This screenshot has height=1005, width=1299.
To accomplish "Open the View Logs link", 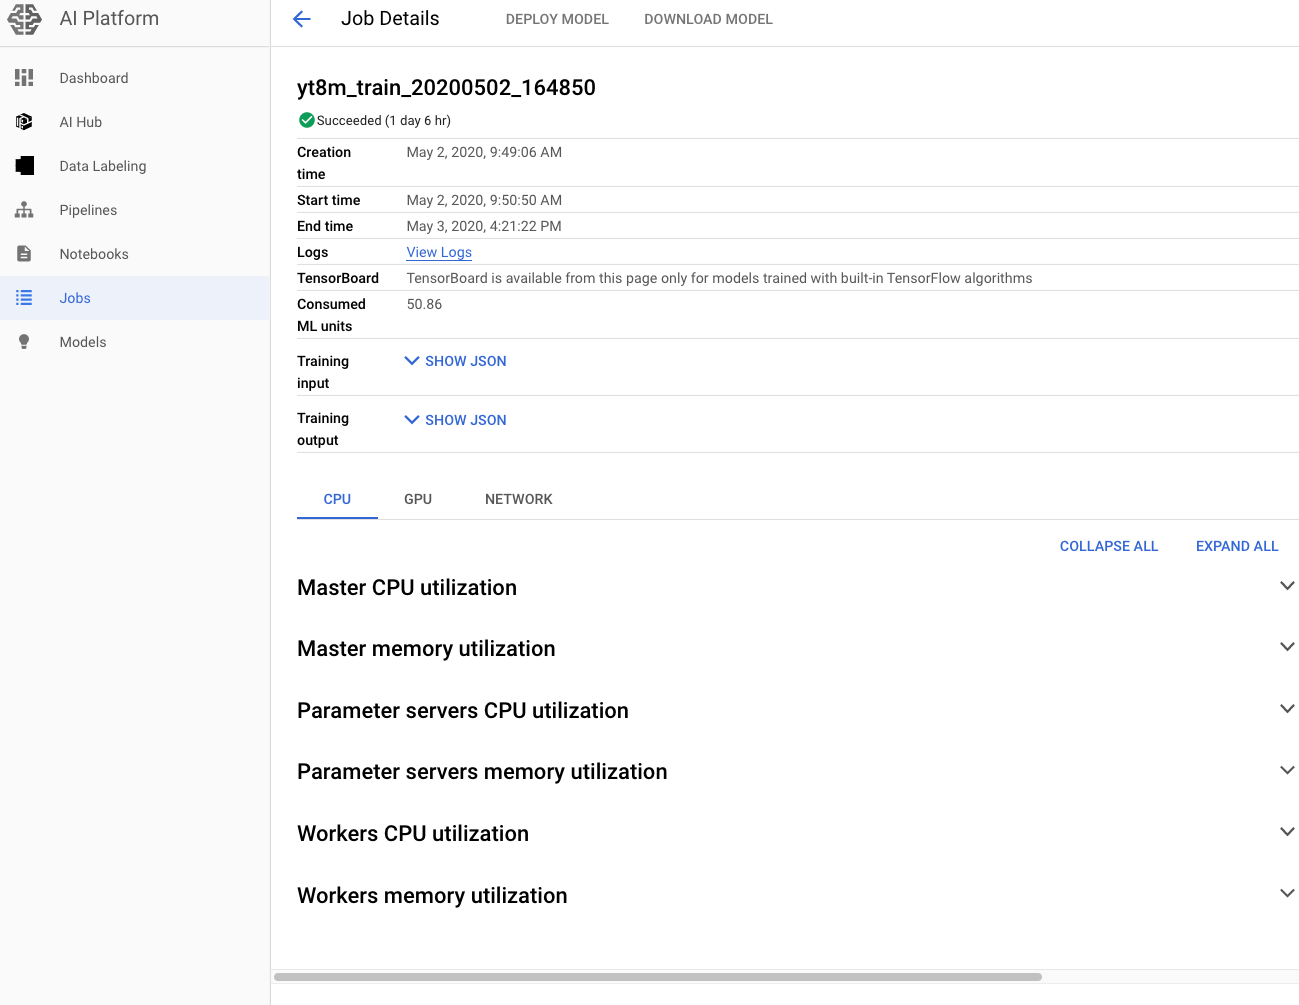I will pyautogui.click(x=439, y=252).
